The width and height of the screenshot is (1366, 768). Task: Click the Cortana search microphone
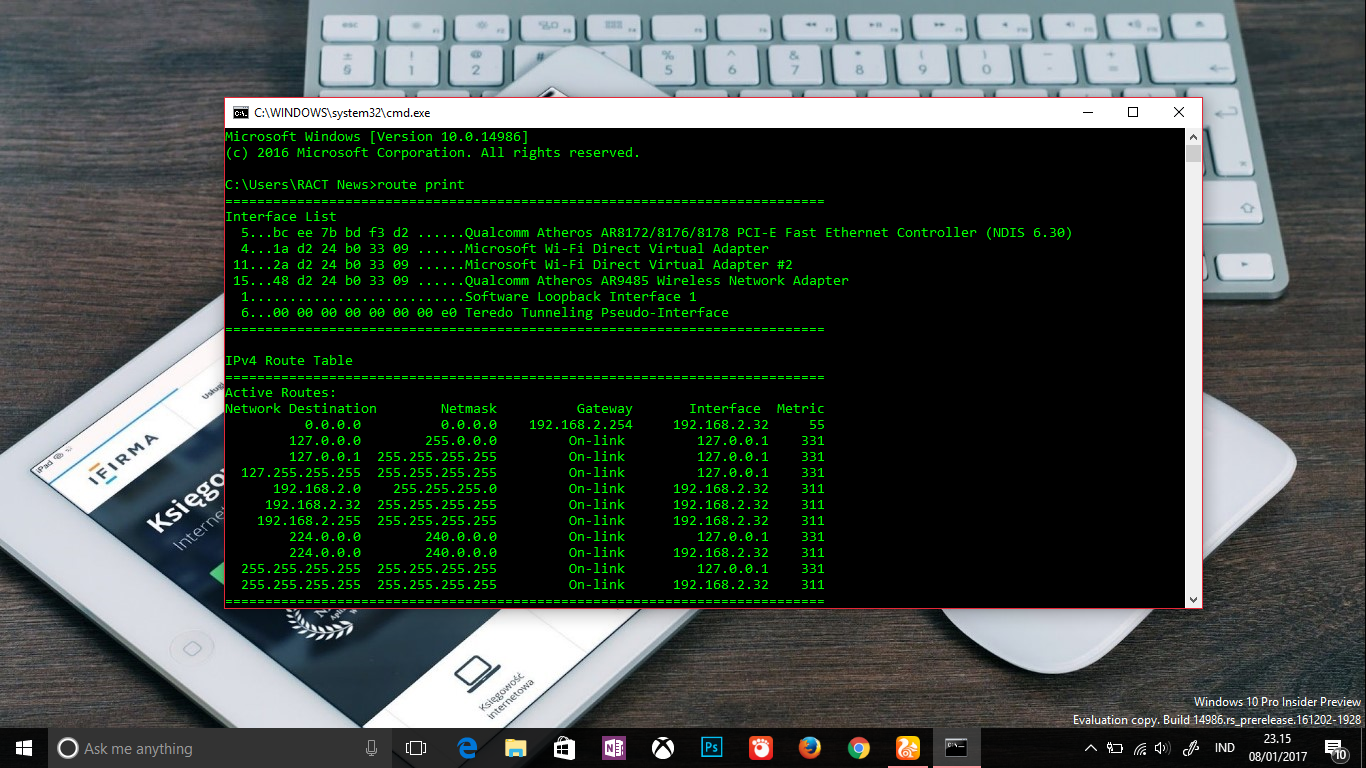[372, 748]
